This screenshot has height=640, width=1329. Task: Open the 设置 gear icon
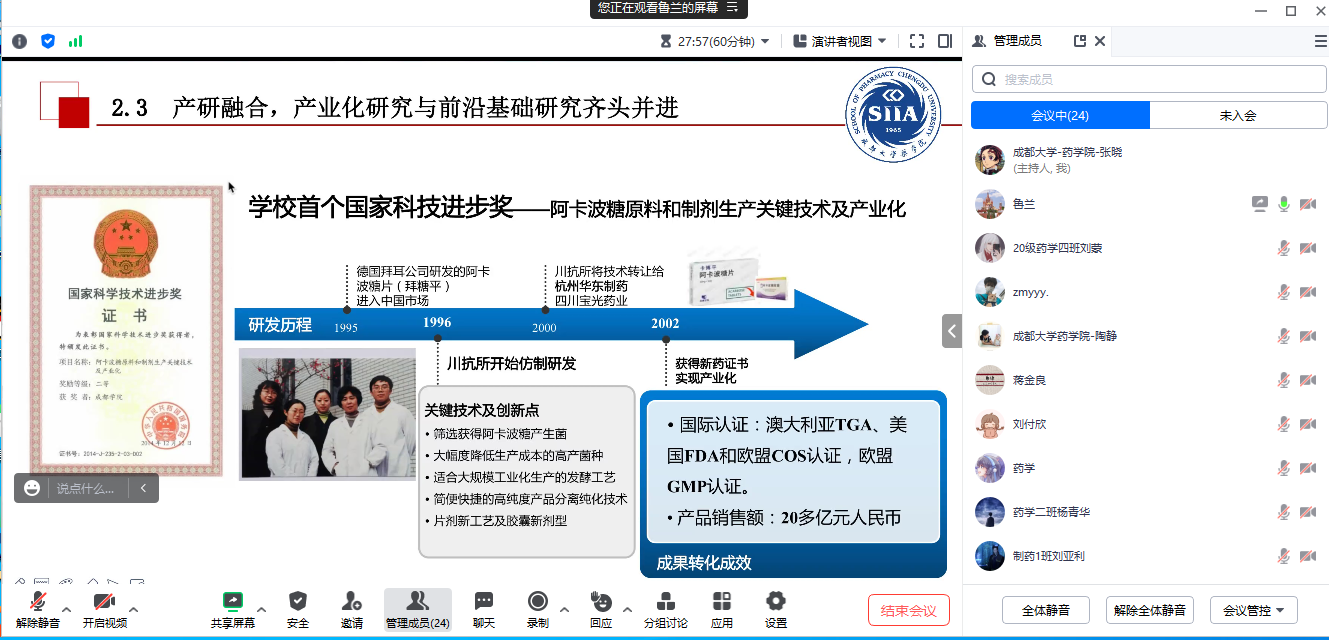776,601
